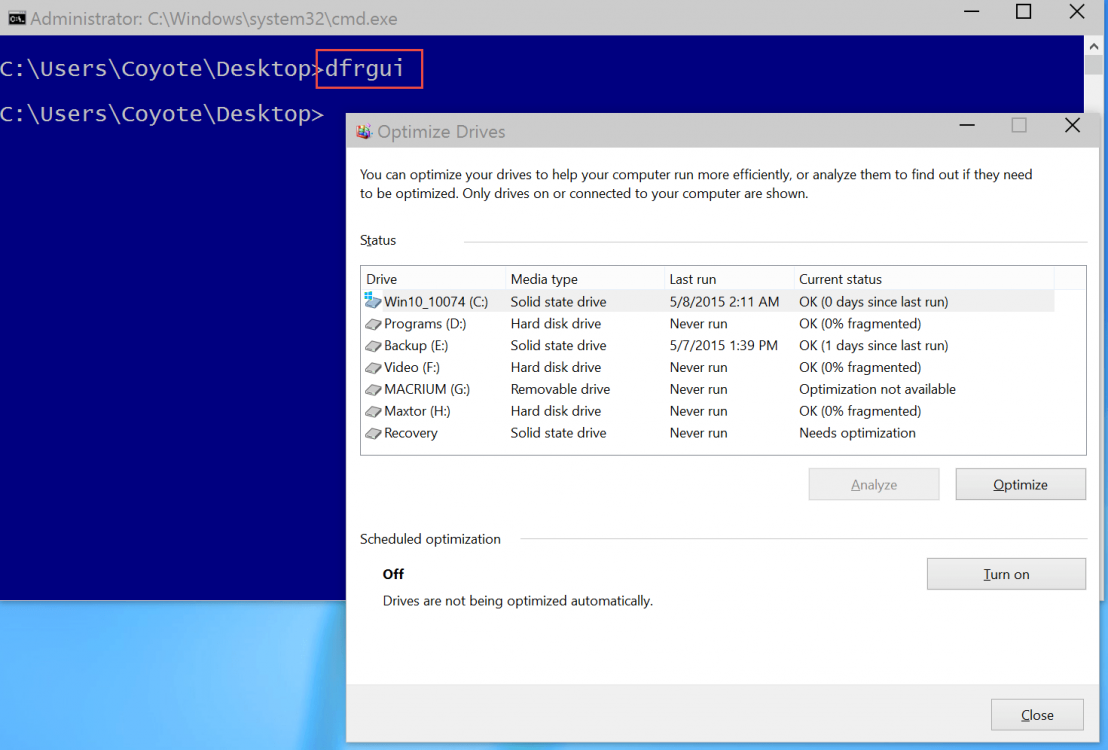
Task: Click the Maxtor (H:) drive icon
Action: pos(373,412)
